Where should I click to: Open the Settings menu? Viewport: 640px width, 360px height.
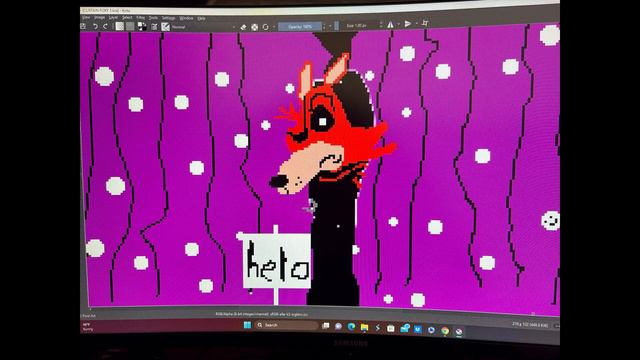[x=168, y=18]
